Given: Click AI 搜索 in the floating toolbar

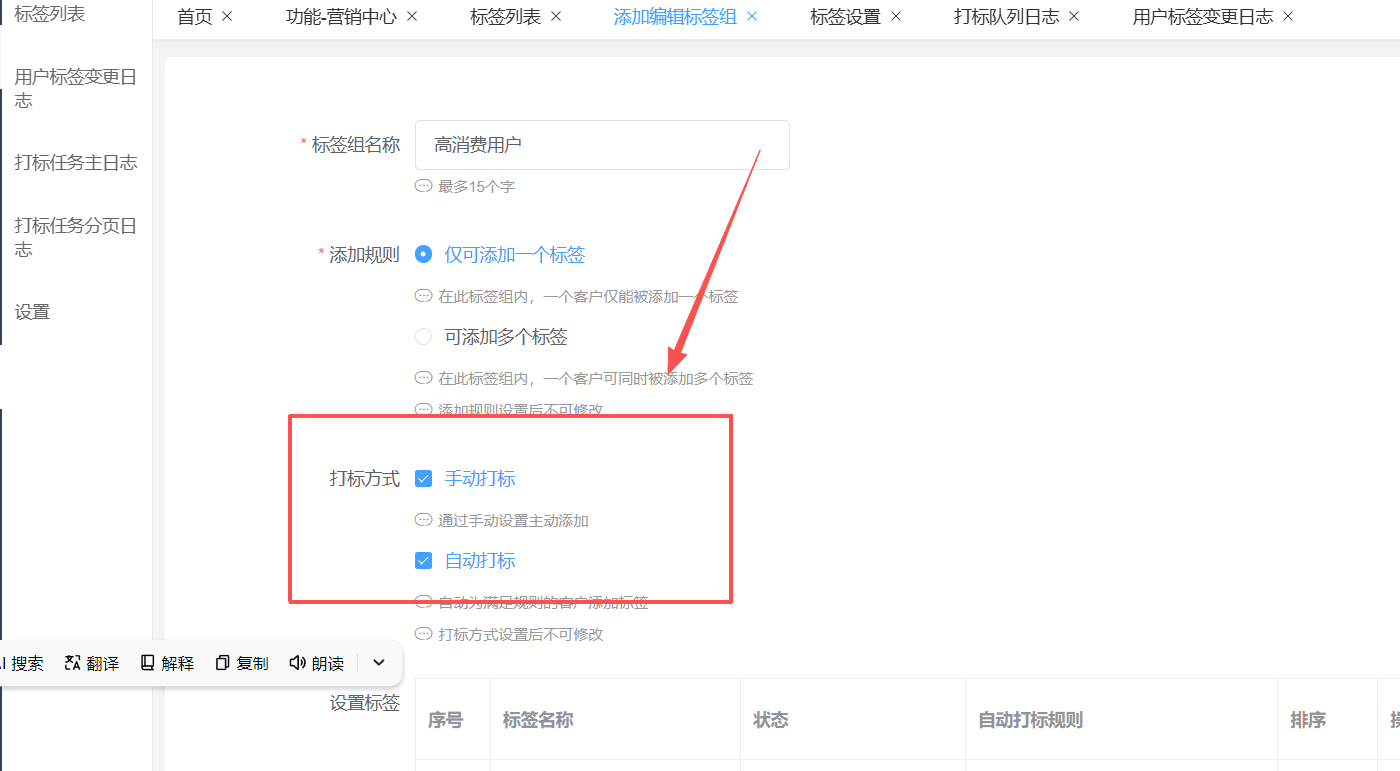Looking at the screenshot, I should pyautogui.click(x=22, y=663).
